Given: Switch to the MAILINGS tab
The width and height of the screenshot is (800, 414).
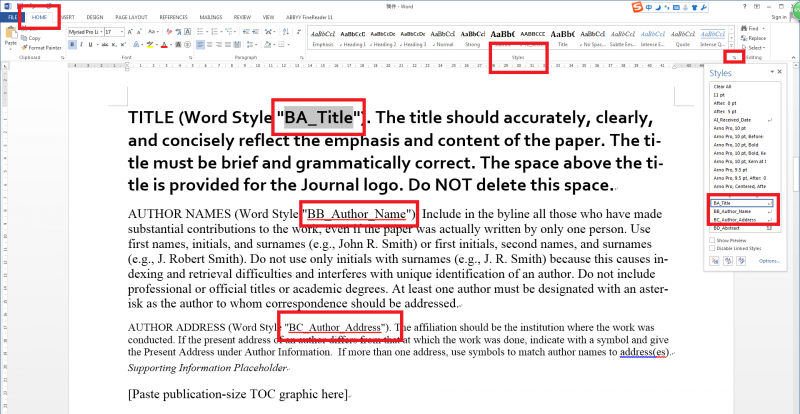Looking at the screenshot, I should coord(211,17).
